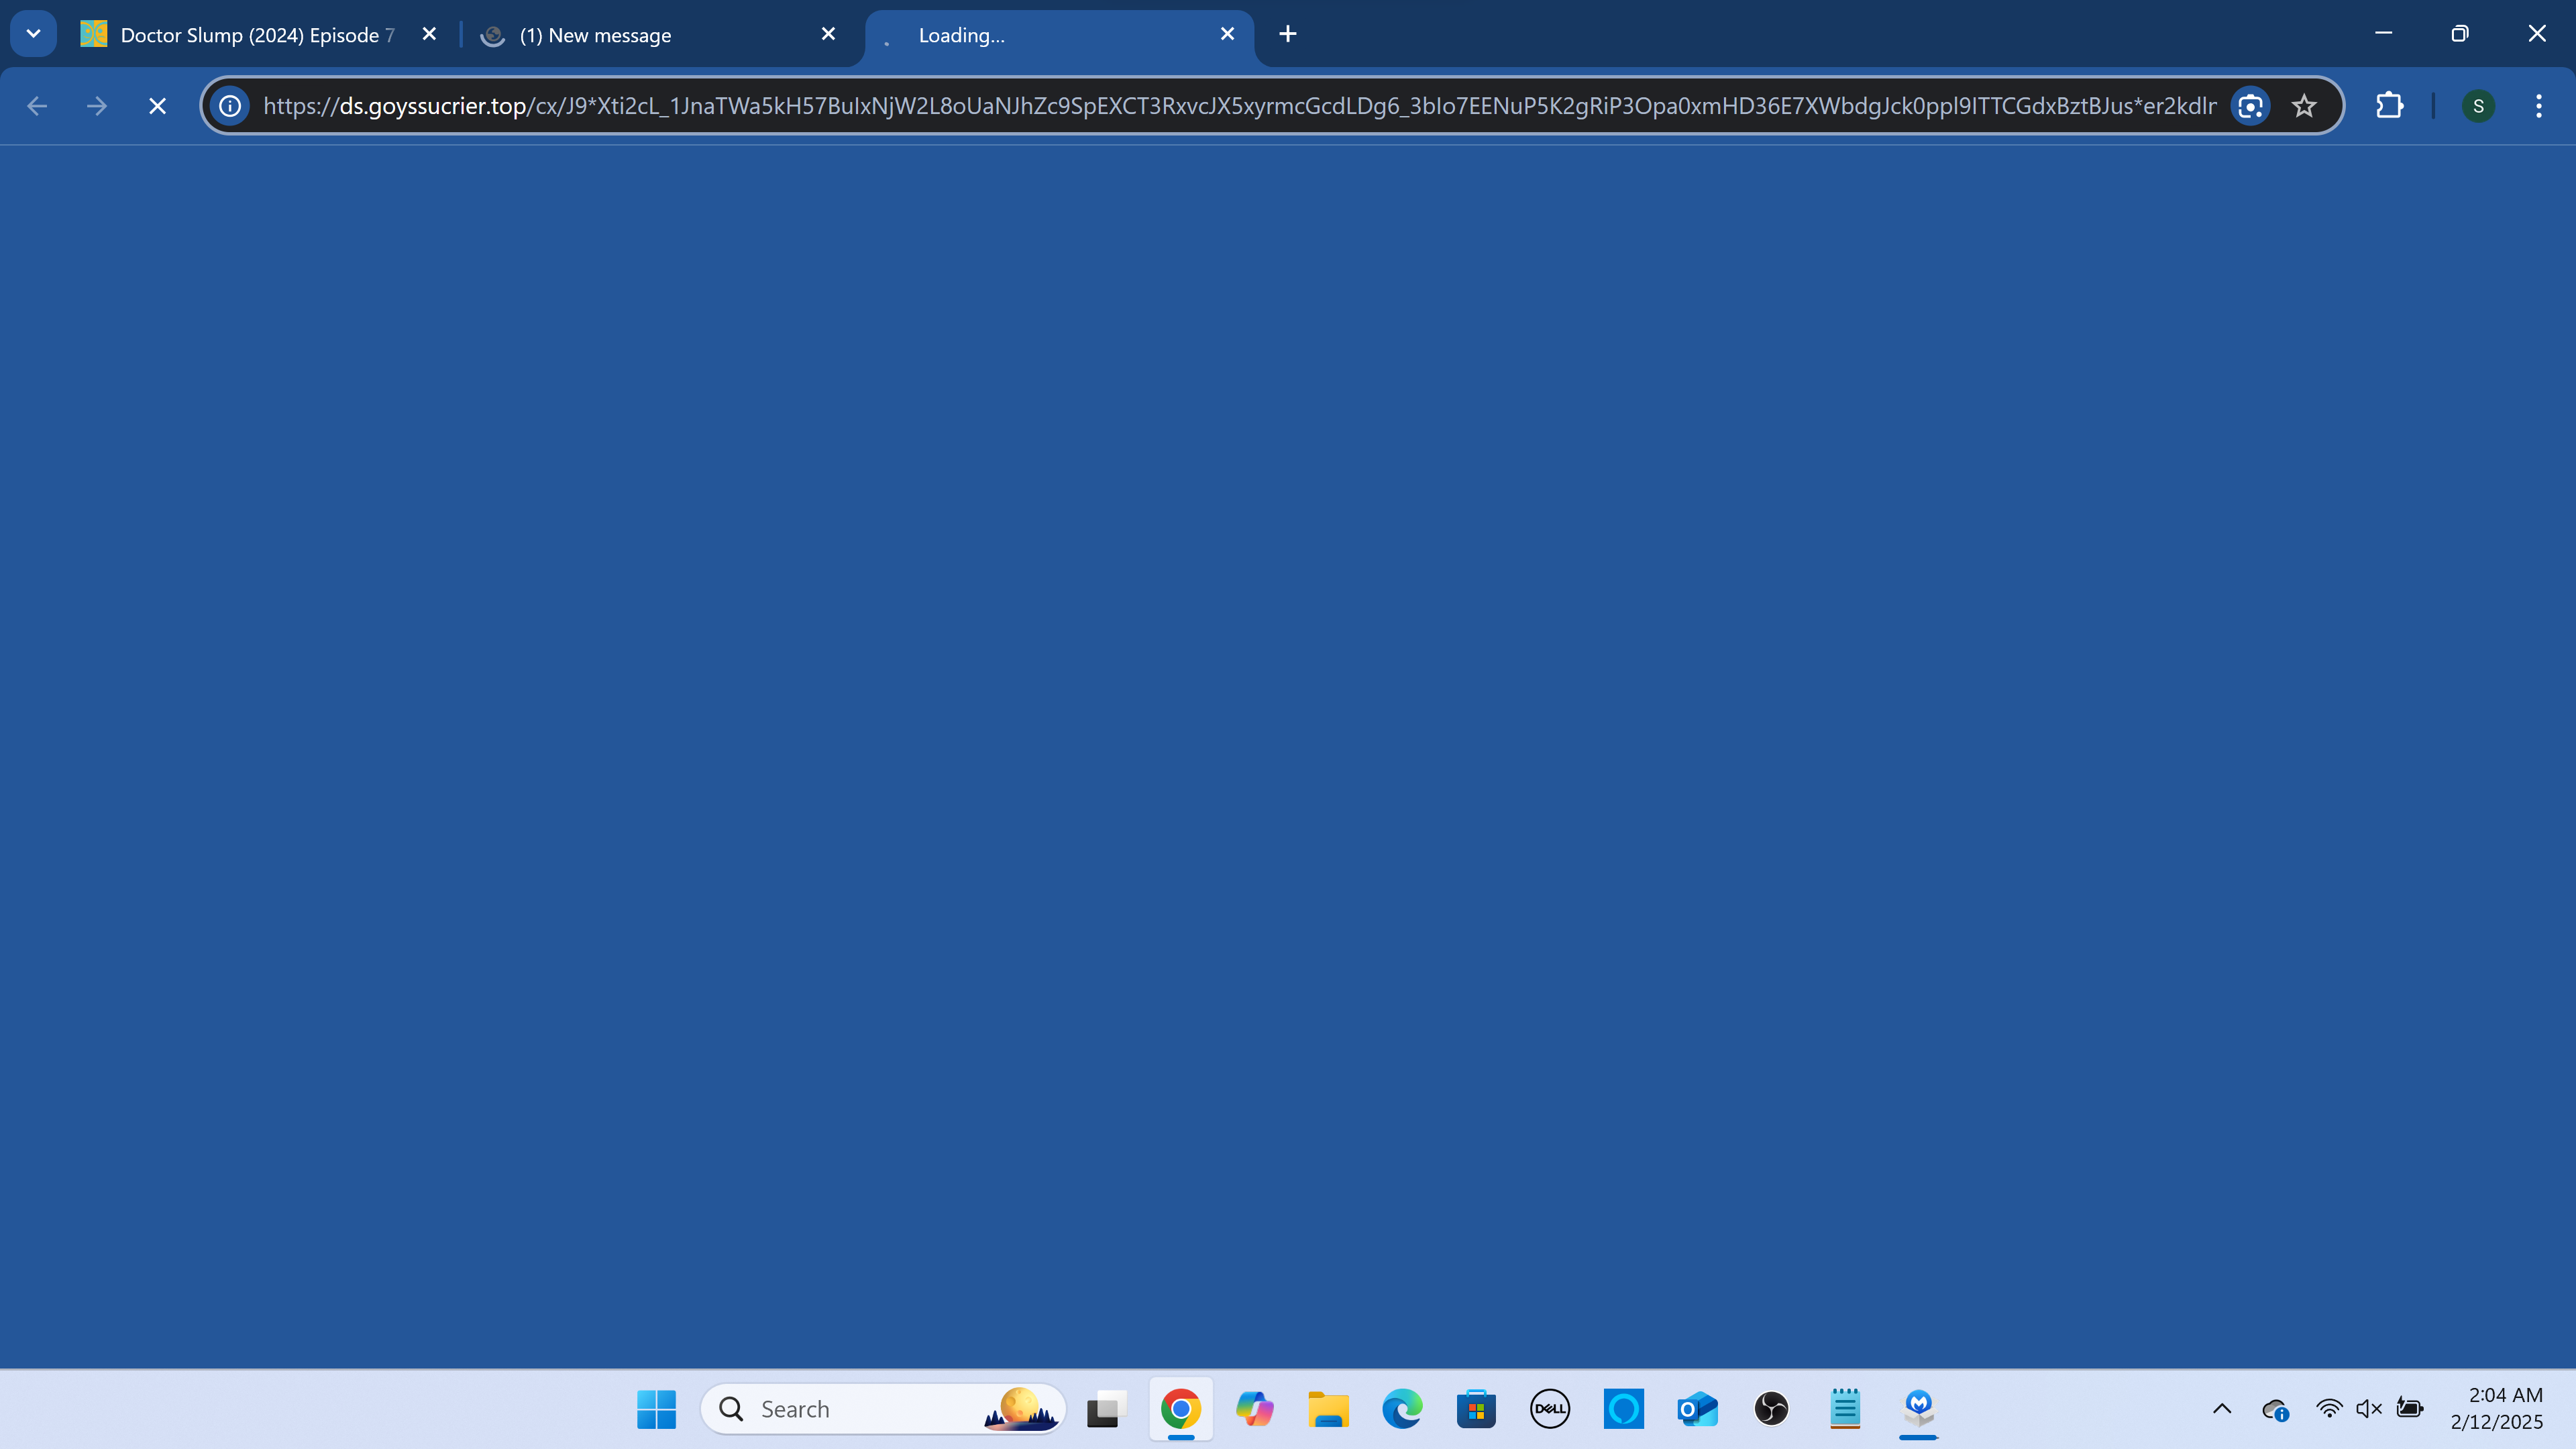The image size is (2576, 1449).
Task: Launch OBS Studio from the taskbar
Action: coord(1771,1409)
